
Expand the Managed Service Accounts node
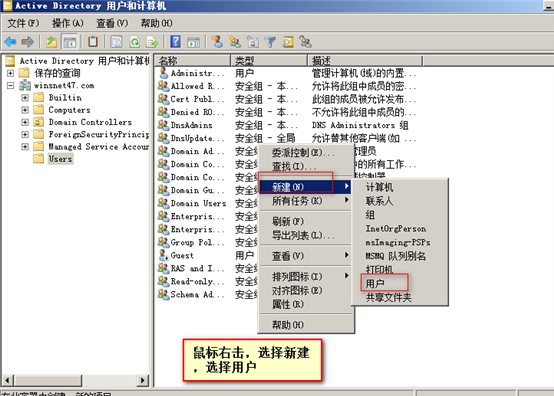(x=25, y=147)
